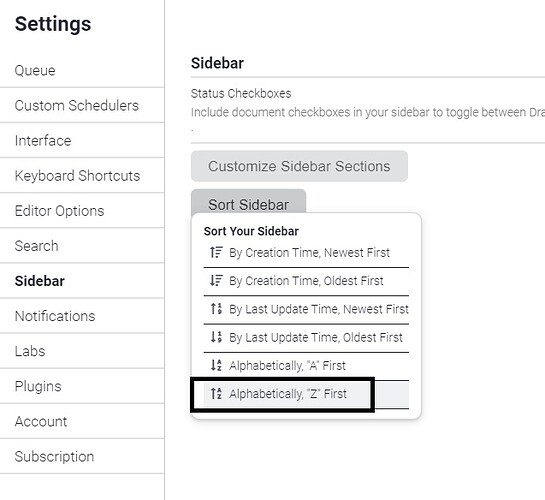Select Alphabetically, "Z" First option
This screenshot has height=500, width=545.
point(306,394)
